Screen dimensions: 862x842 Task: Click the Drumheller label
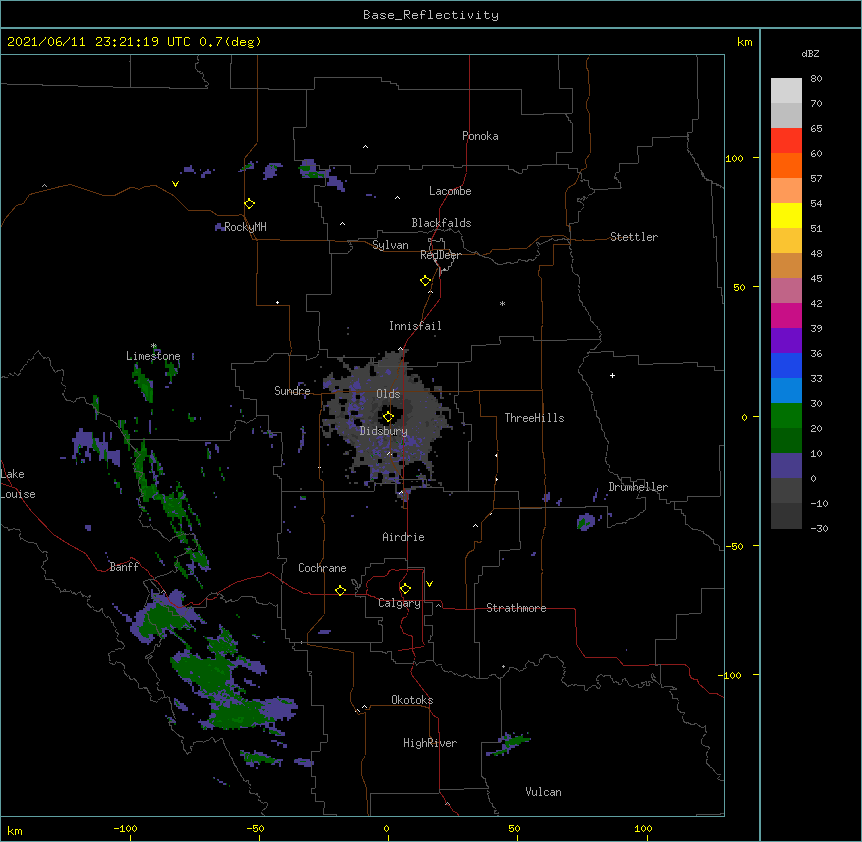pos(638,487)
